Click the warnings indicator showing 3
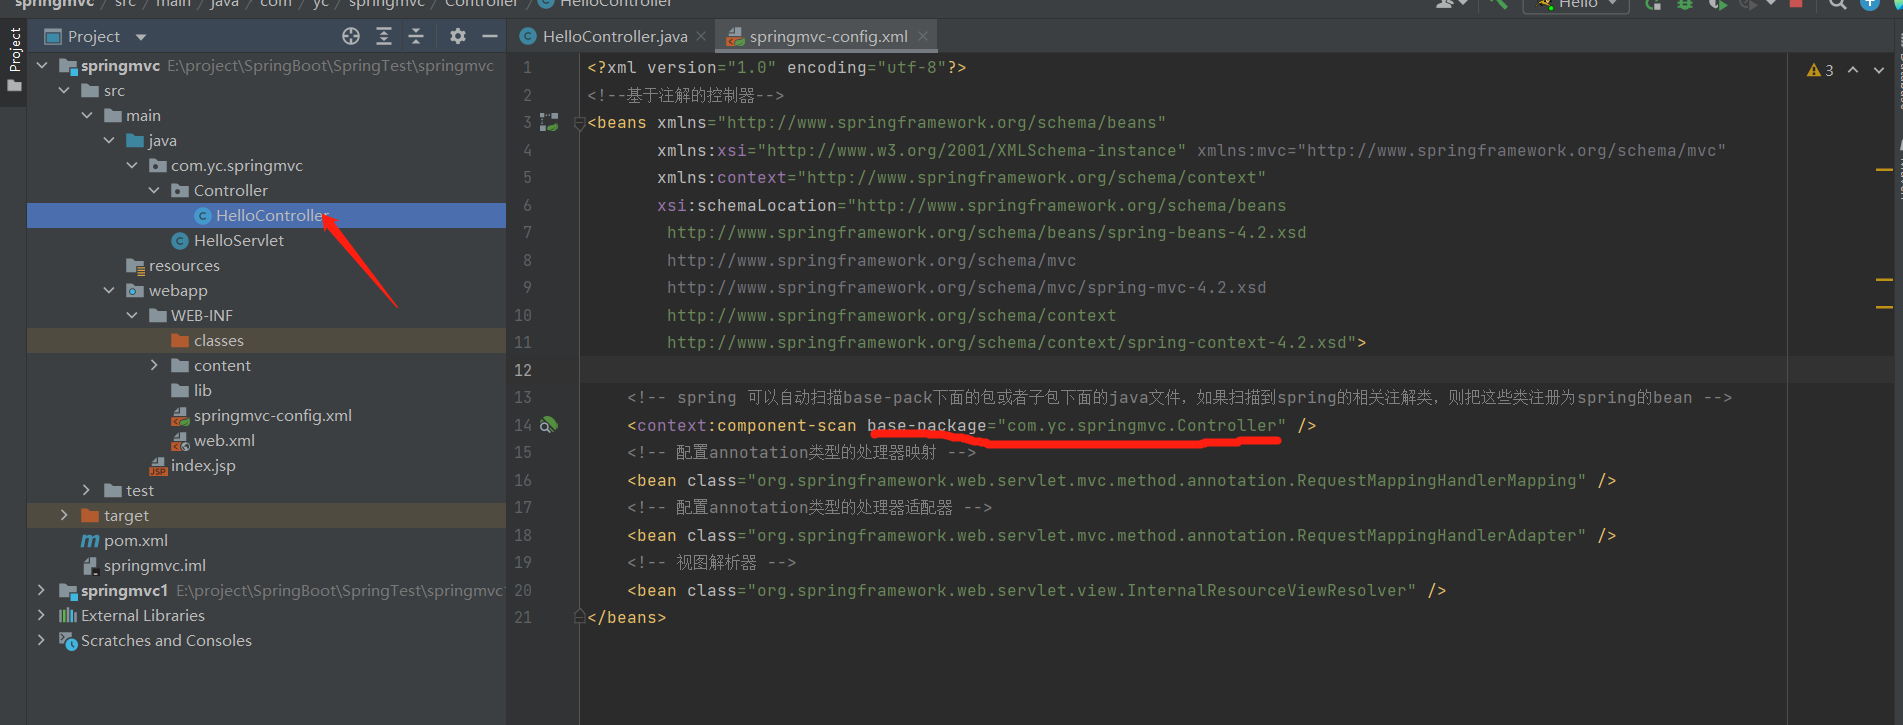This screenshot has height=725, width=1903. click(1820, 70)
